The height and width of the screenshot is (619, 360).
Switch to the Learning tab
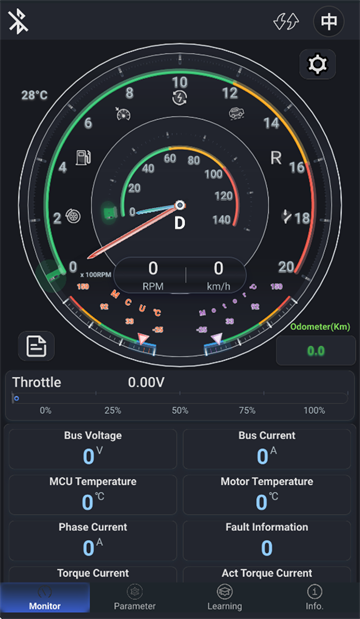pos(225,598)
